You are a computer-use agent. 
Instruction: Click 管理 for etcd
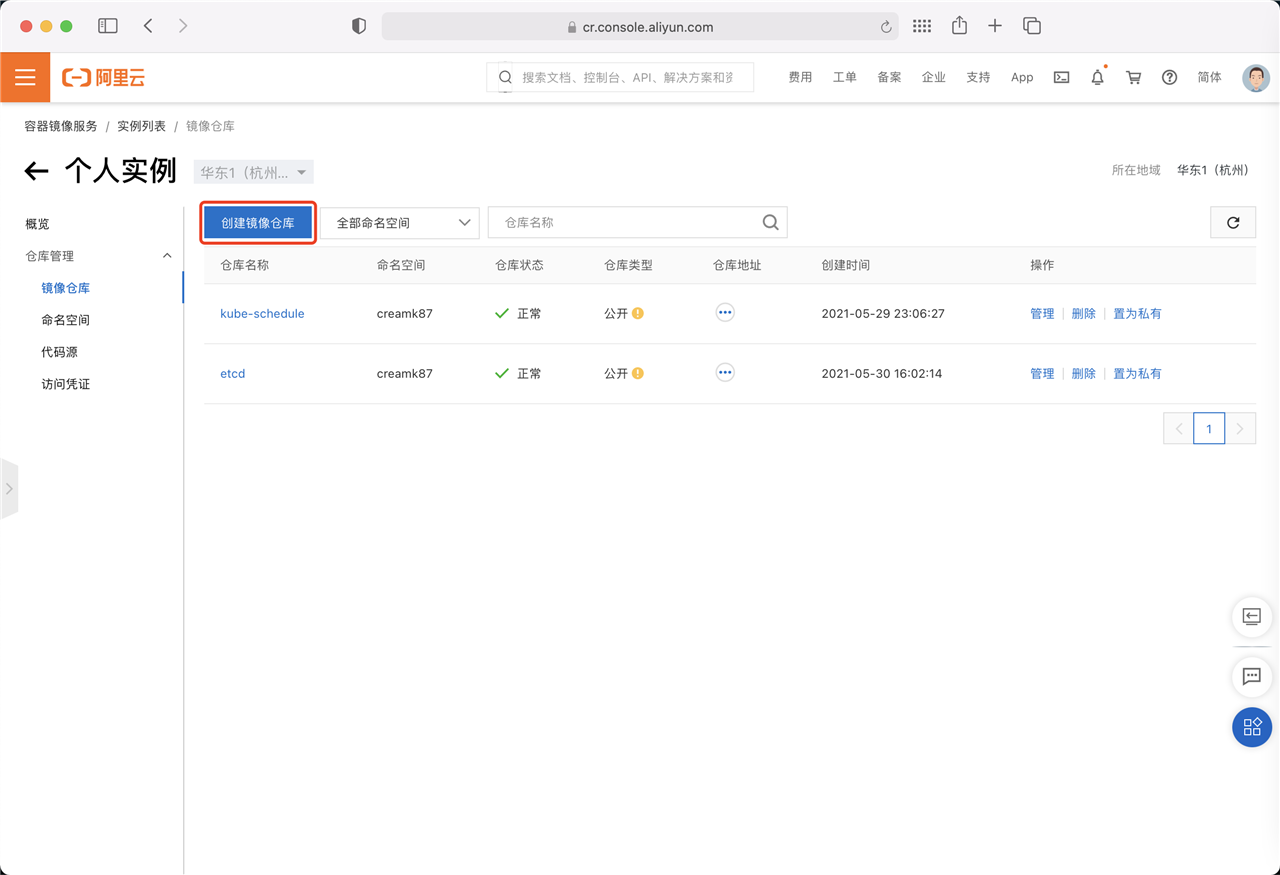click(1042, 373)
